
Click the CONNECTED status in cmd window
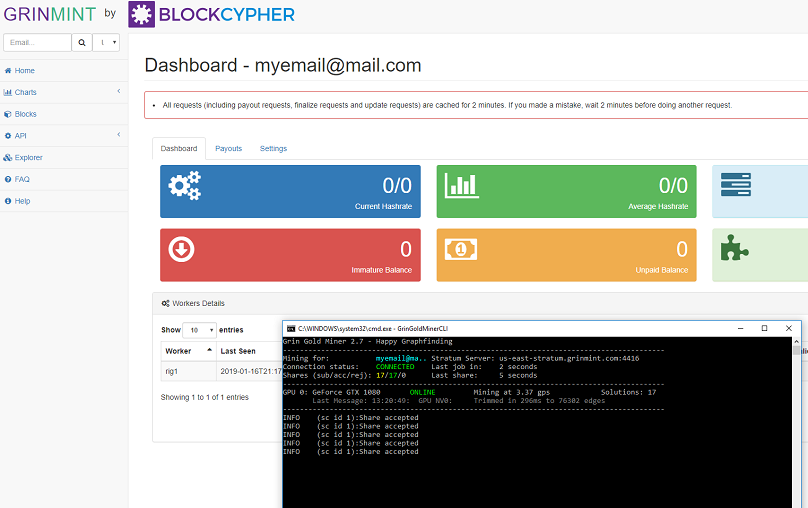[395, 367]
